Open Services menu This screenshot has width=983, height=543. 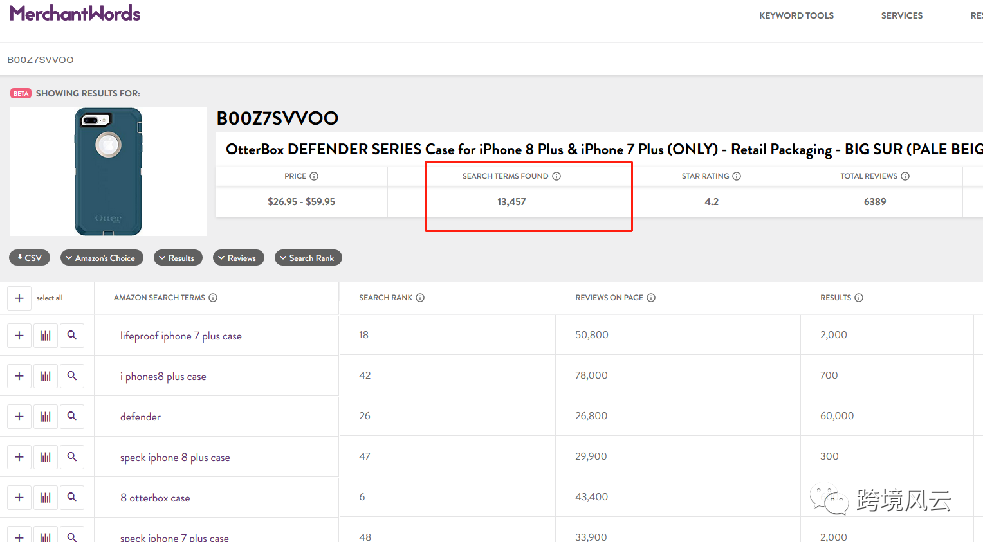click(902, 16)
